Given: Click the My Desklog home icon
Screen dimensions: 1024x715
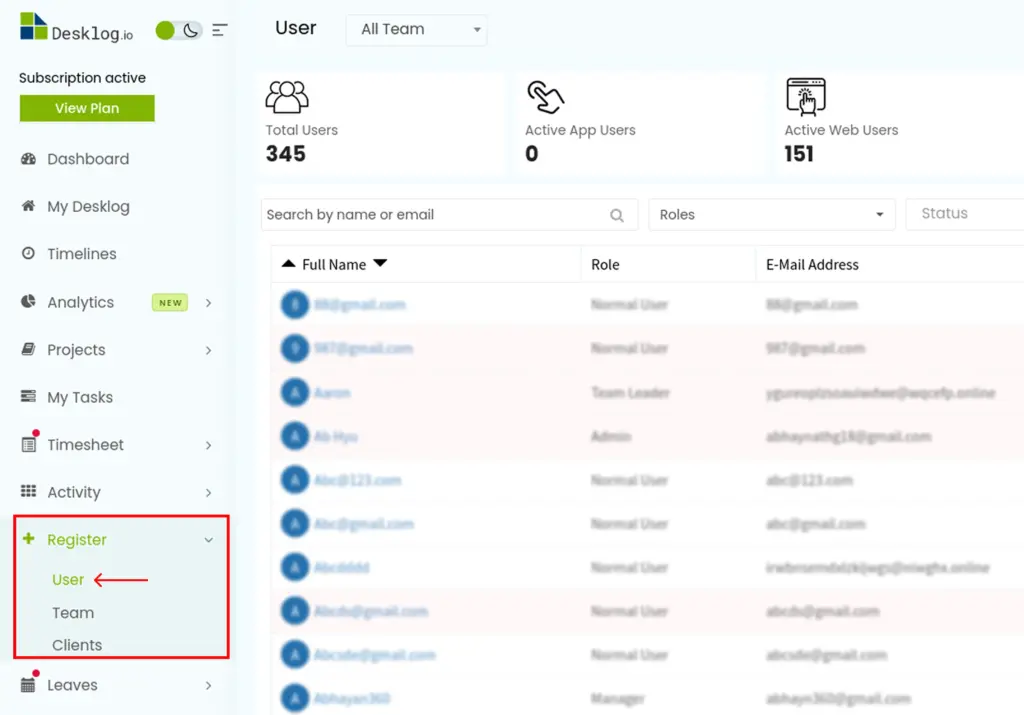Looking at the screenshot, I should 28,206.
